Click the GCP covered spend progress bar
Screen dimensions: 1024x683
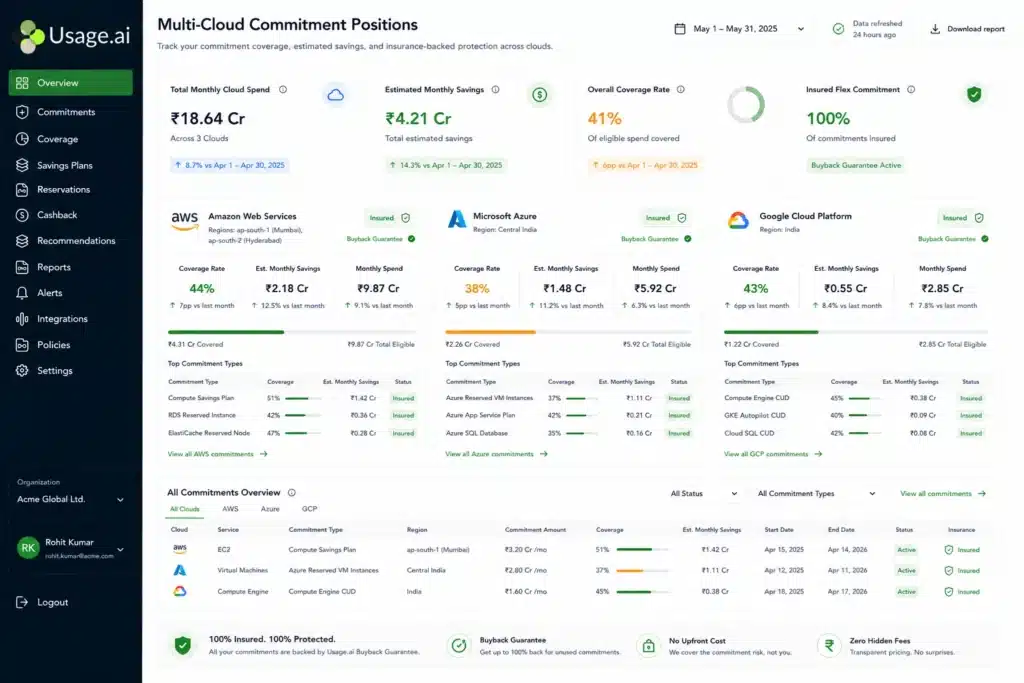pos(856,332)
